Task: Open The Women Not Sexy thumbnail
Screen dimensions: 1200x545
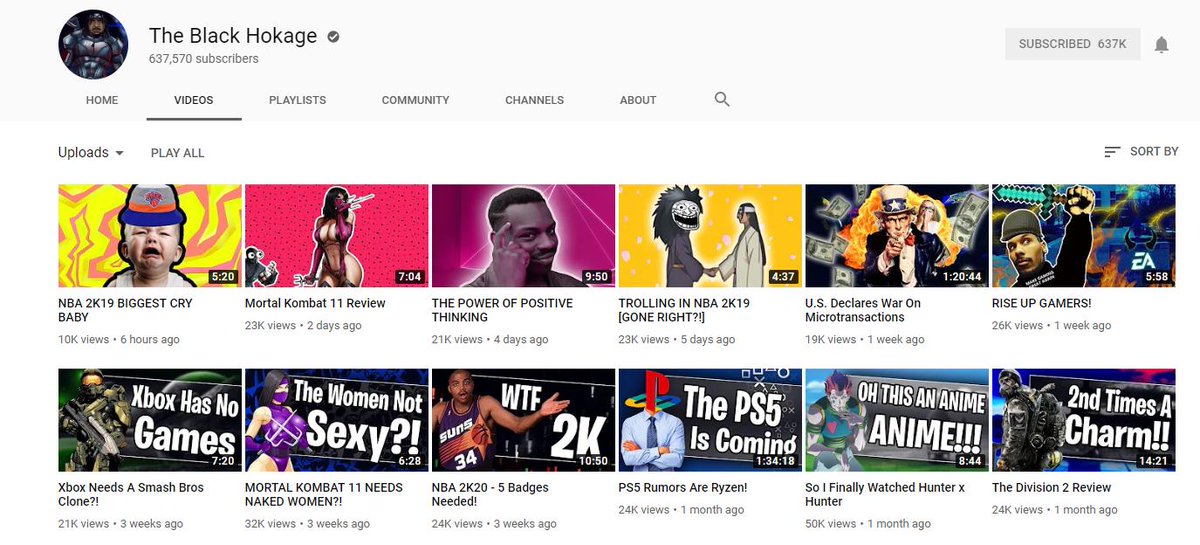Action: coord(337,420)
